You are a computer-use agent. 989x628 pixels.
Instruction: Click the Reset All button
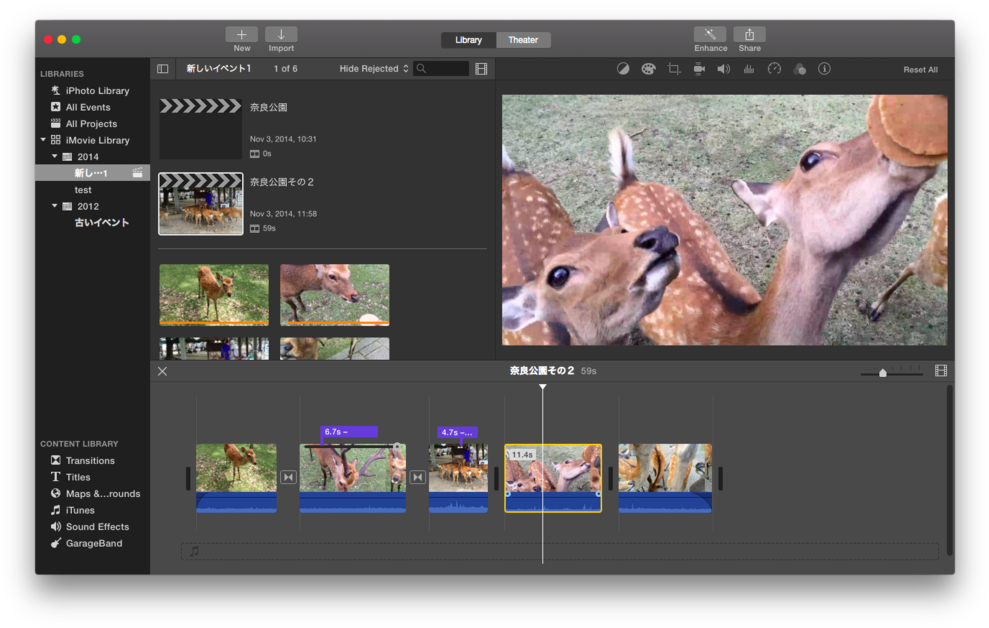919,69
